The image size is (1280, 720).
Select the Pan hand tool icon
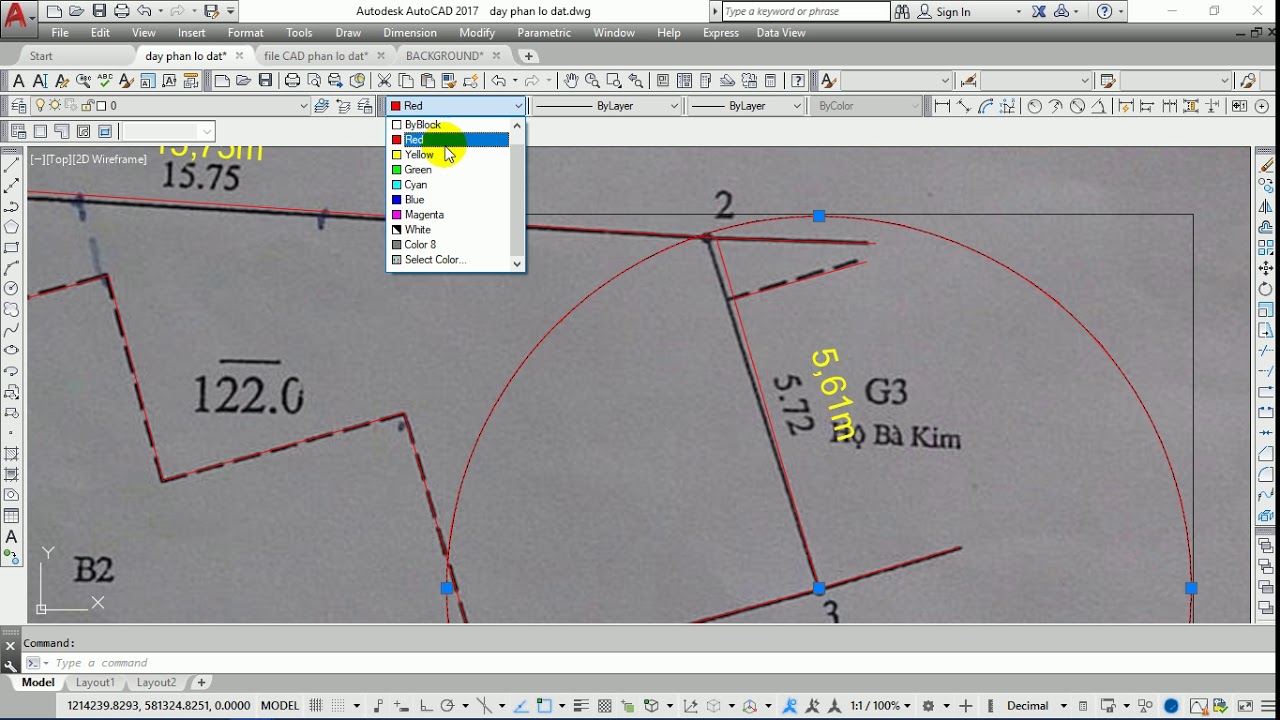(x=570, y=81)
